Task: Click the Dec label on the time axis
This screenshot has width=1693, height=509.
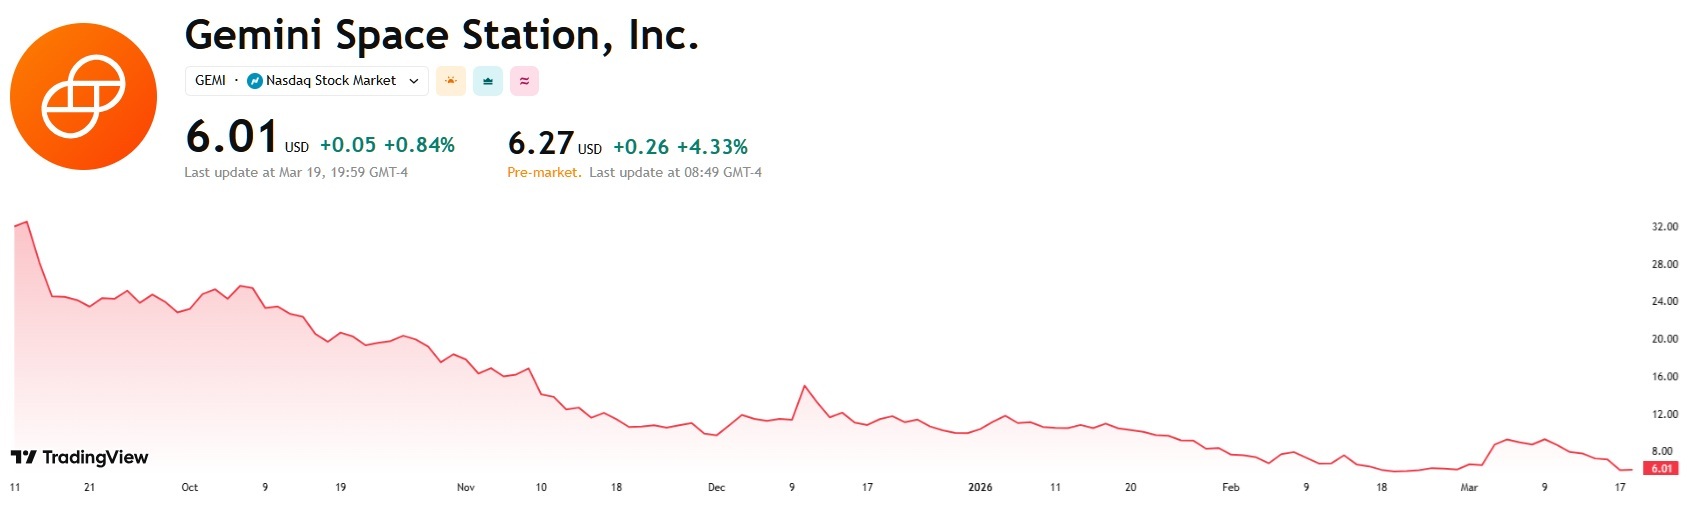Action: coord(716,487)
